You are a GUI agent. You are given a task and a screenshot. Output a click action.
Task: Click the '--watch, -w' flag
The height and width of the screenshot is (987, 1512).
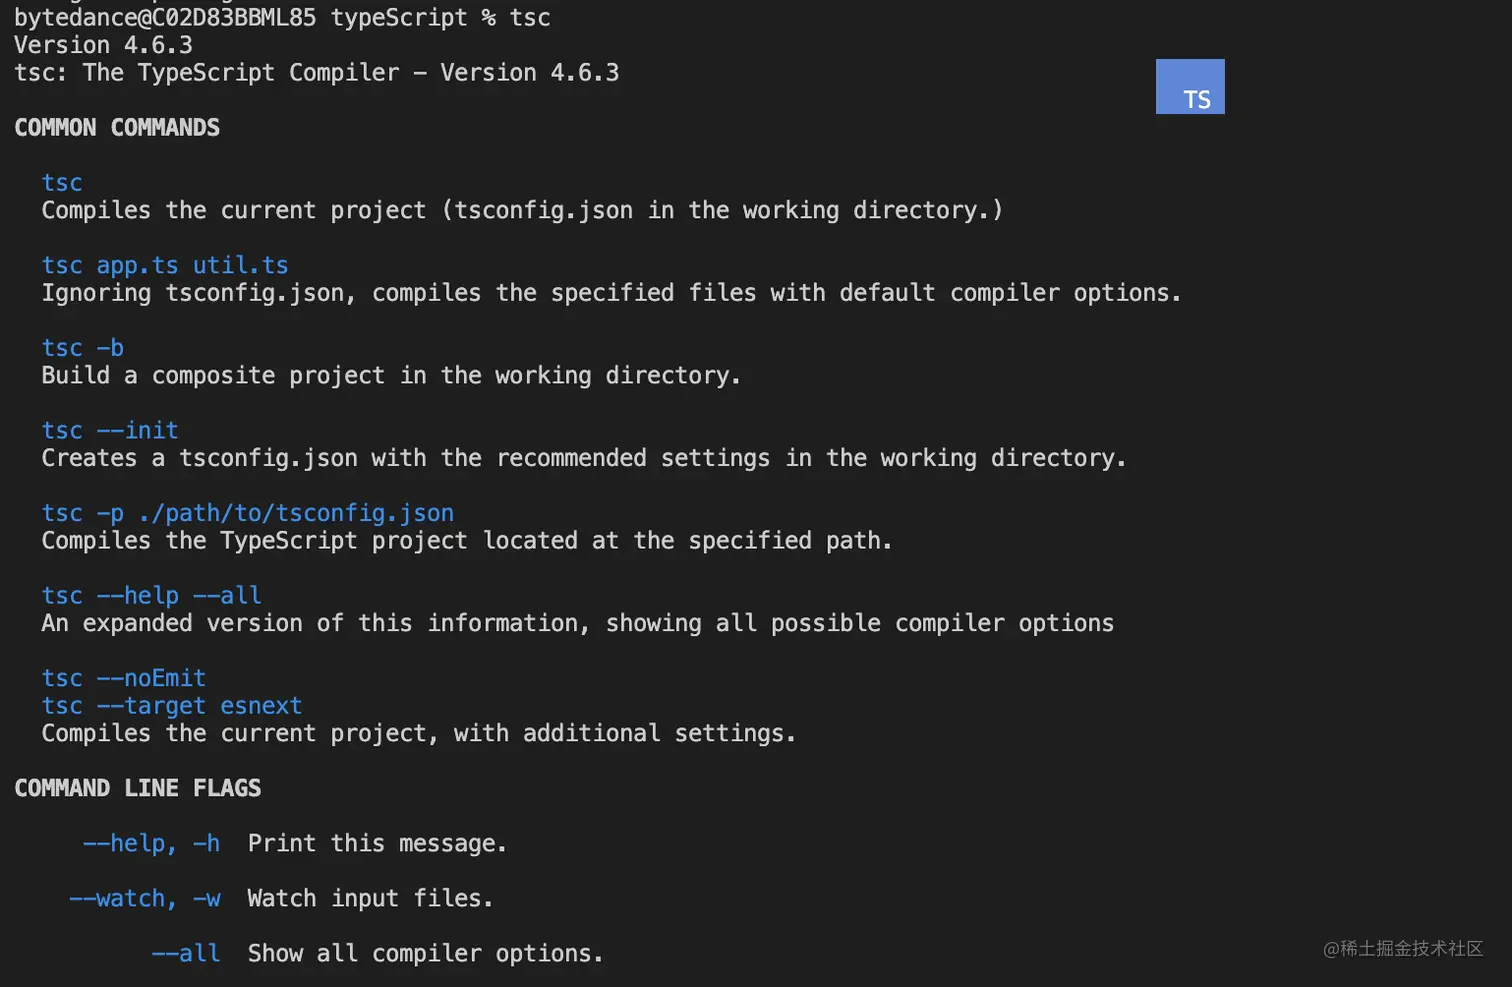click(x=145, y=898)
